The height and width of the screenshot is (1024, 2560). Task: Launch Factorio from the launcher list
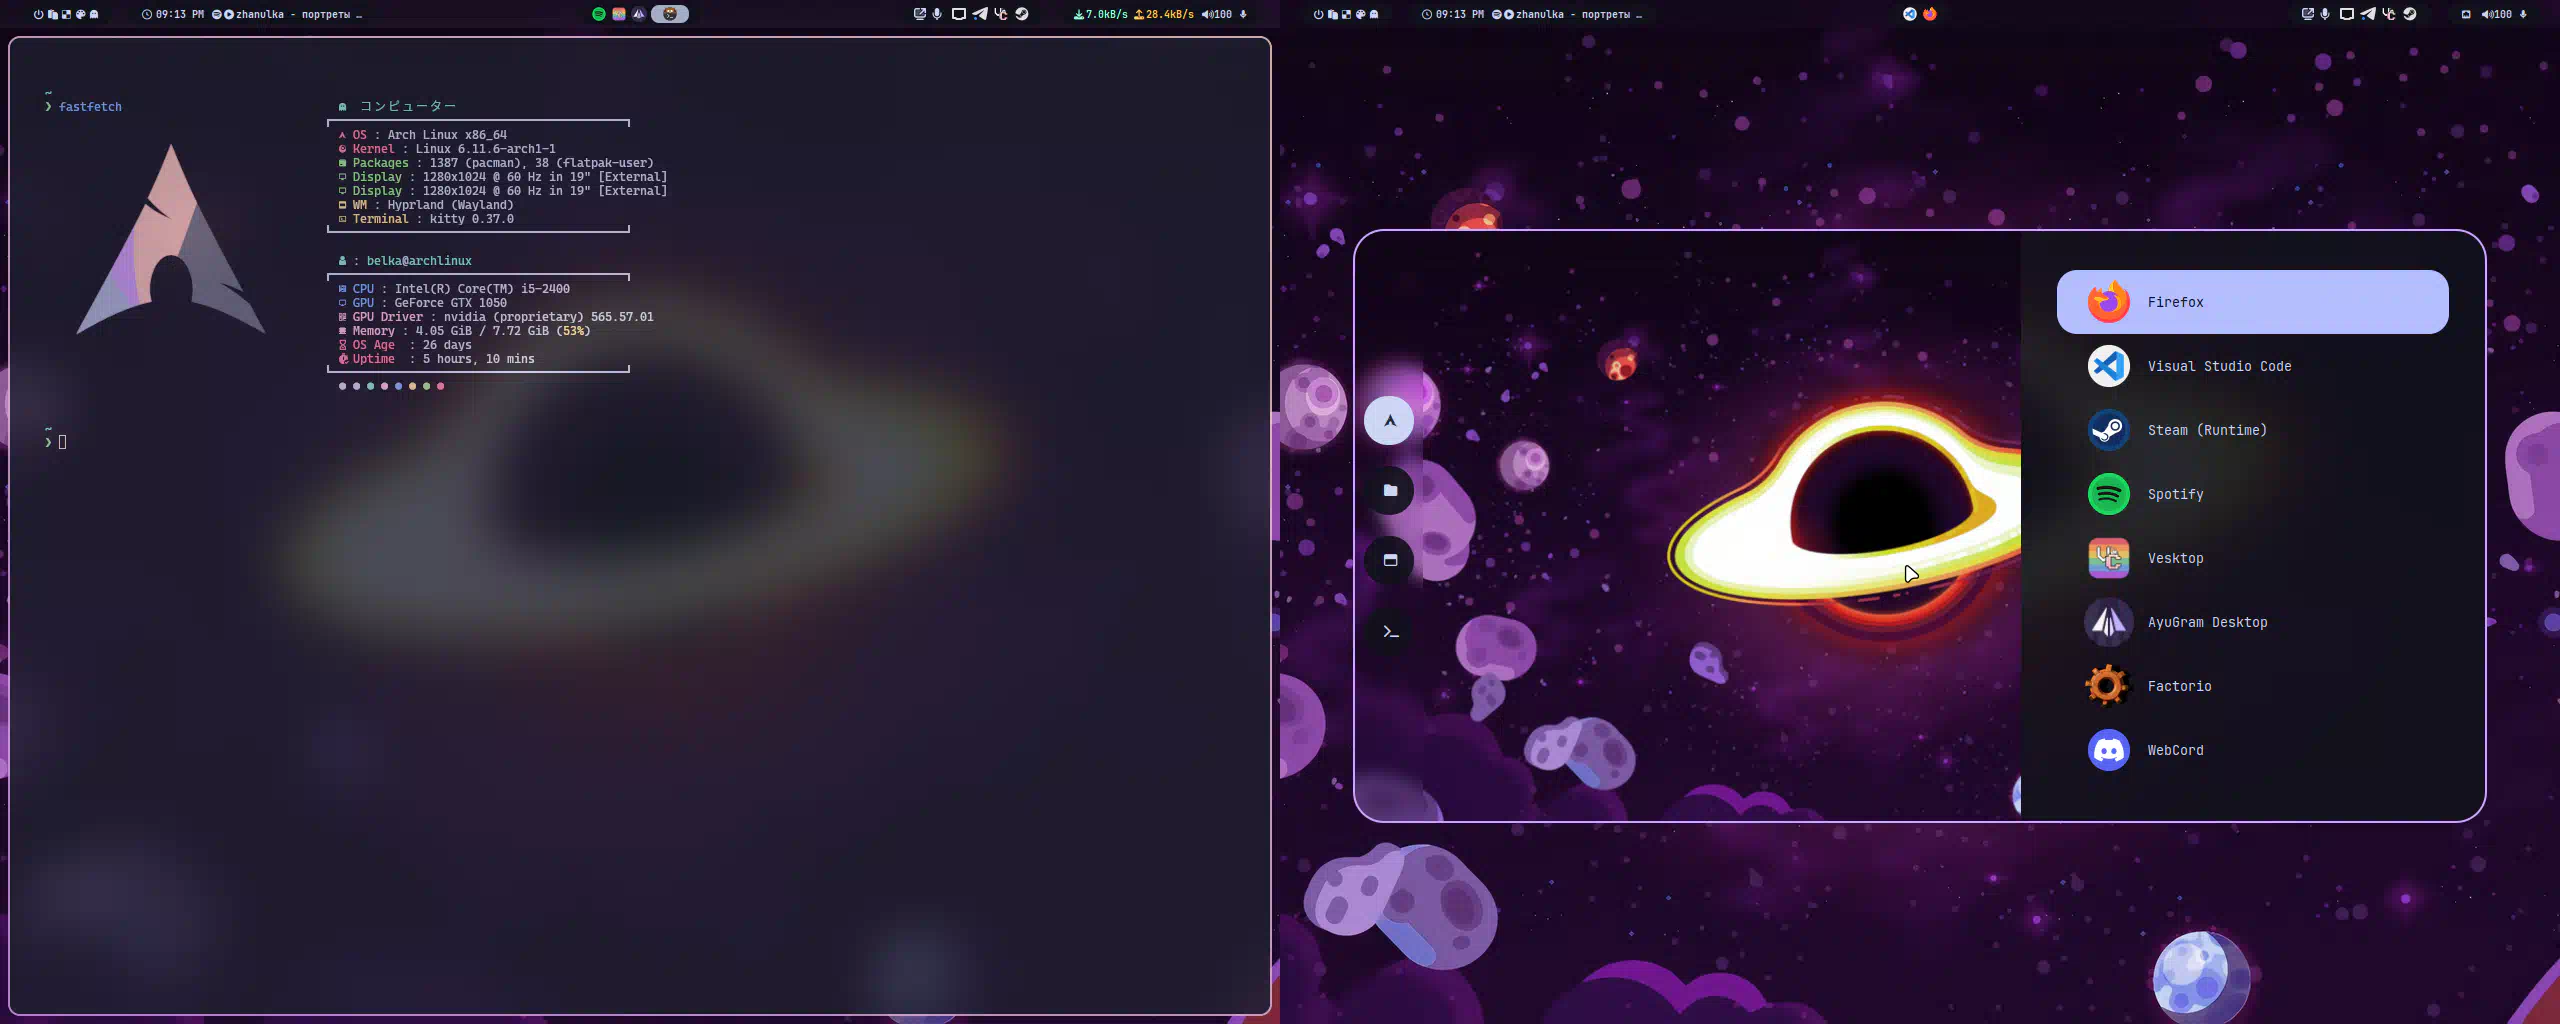[2252, 686]
